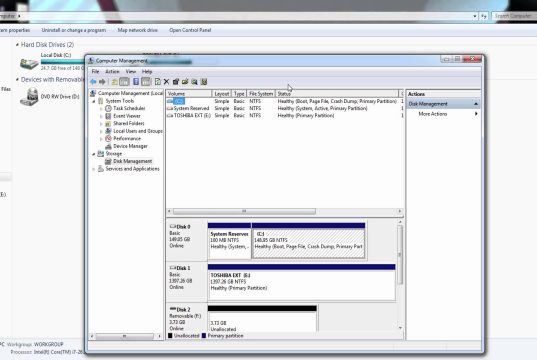Sort by the Status column header
Viewport: 537px width, 360px height.
tap(337, 94)
